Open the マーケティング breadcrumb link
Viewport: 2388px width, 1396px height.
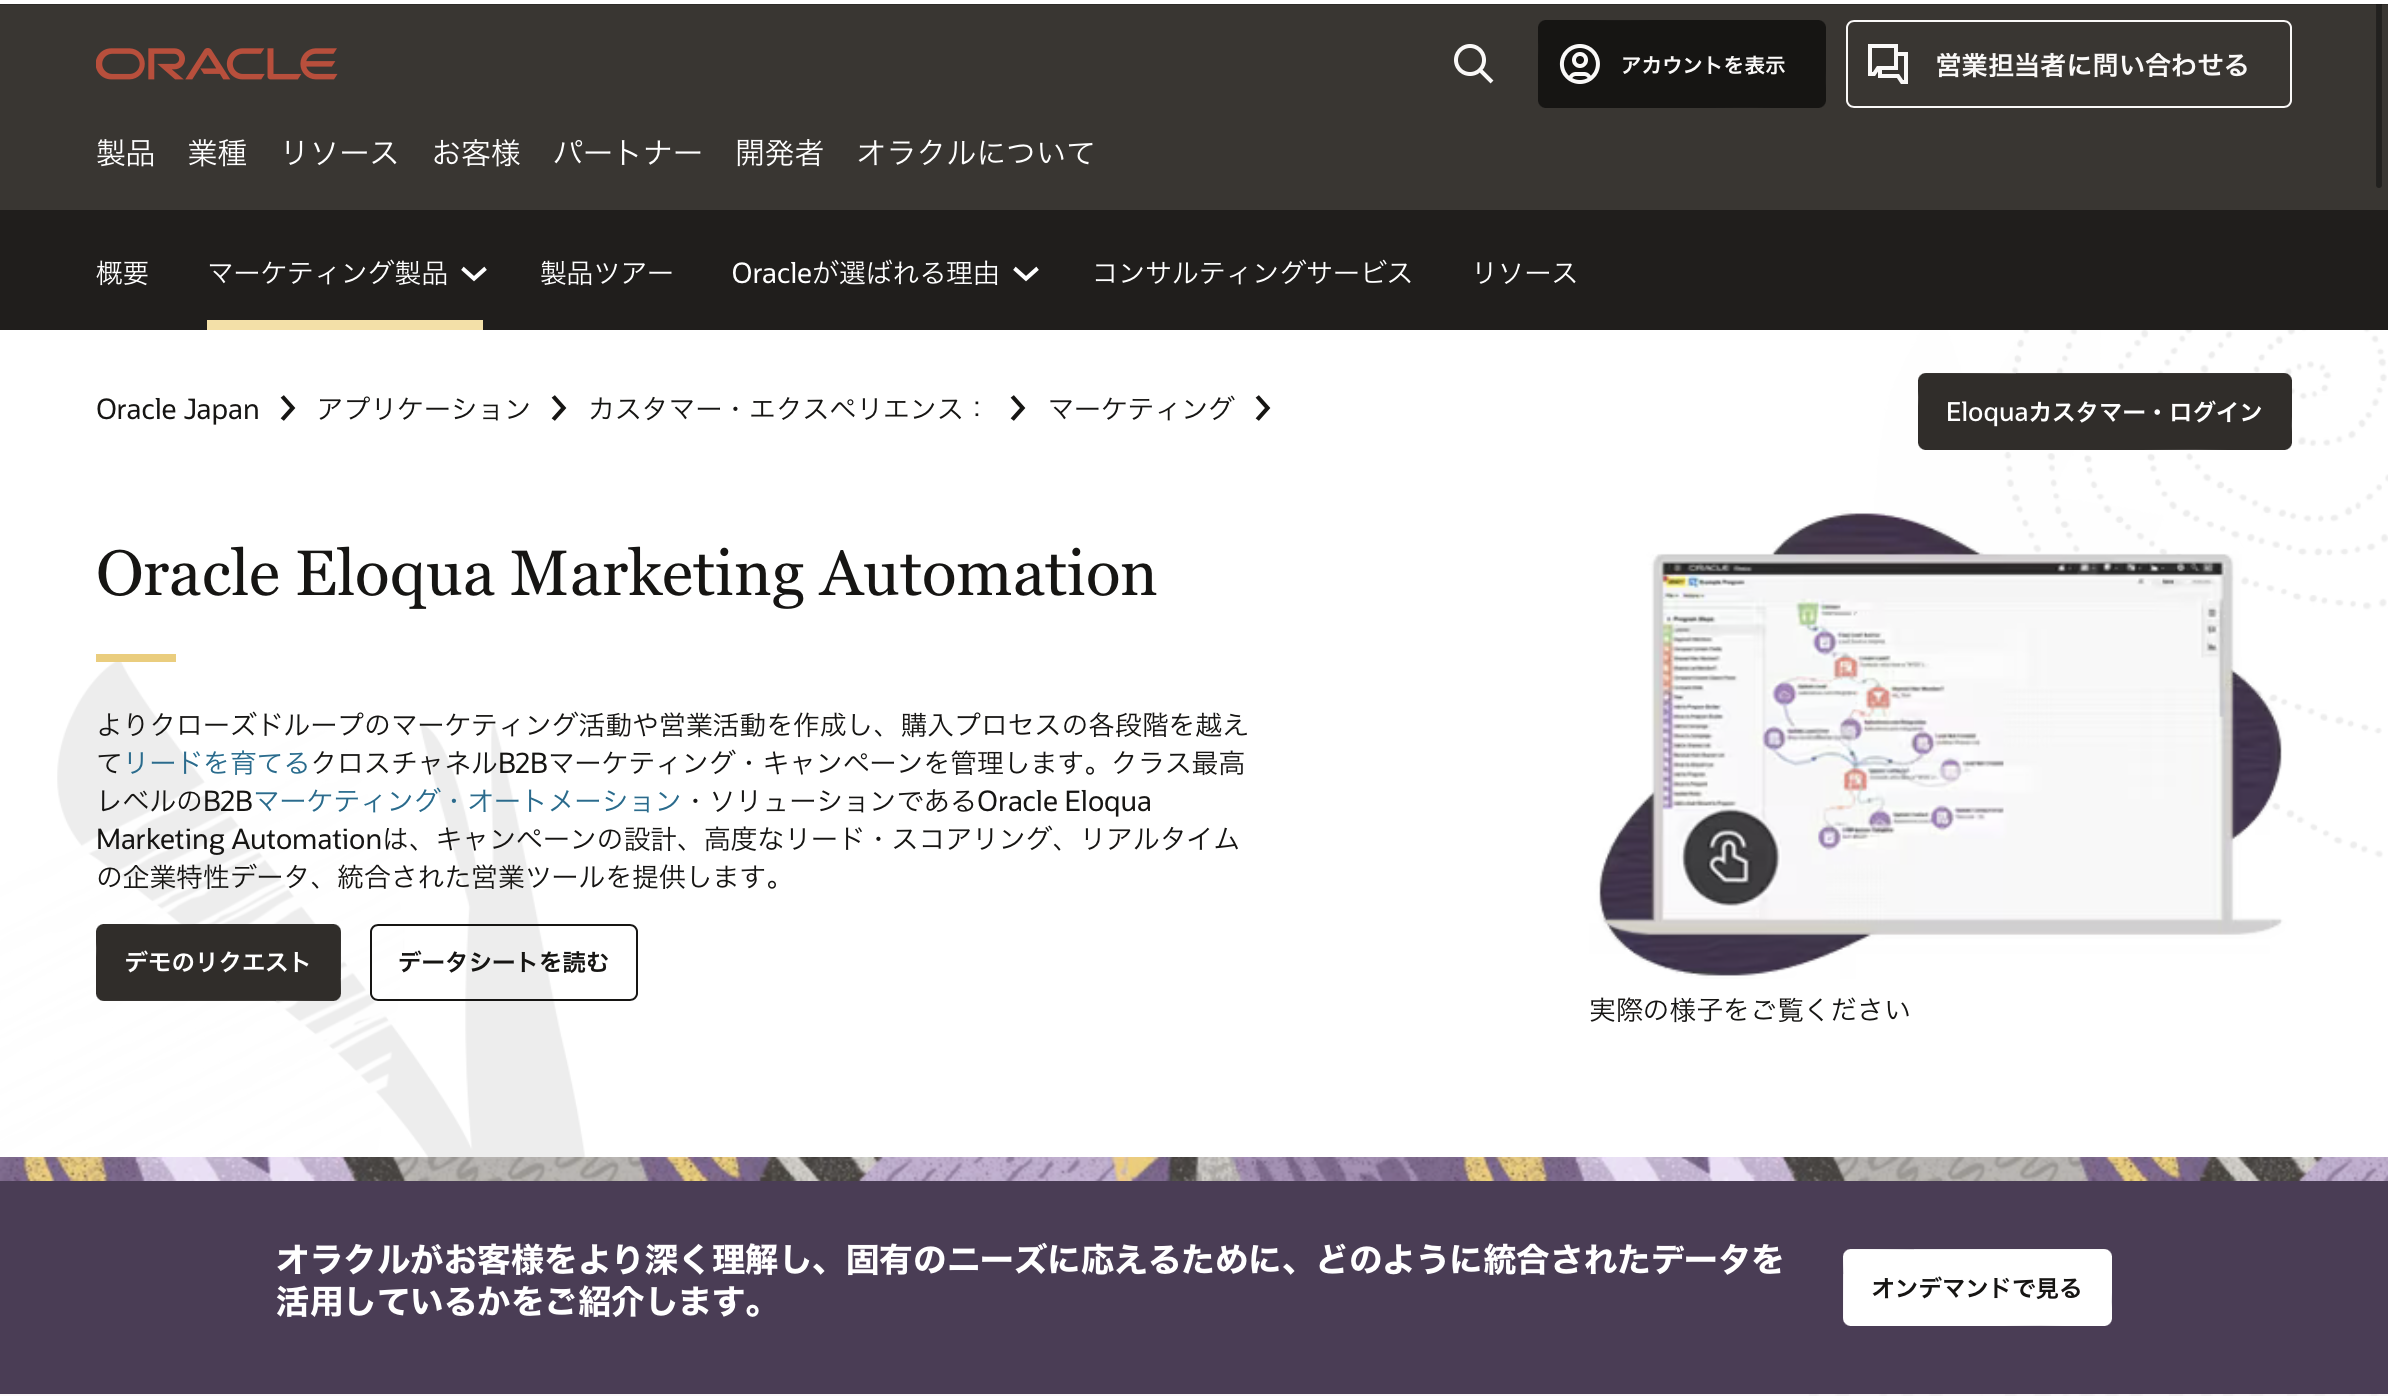click(x=1141, y=409)
